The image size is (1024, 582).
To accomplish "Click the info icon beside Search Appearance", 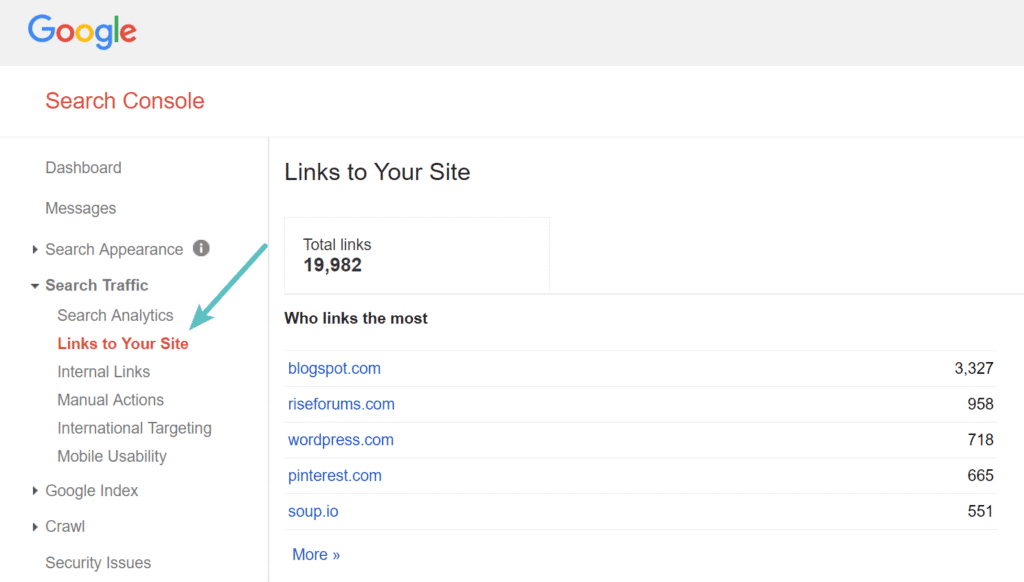I will [201, 249].
